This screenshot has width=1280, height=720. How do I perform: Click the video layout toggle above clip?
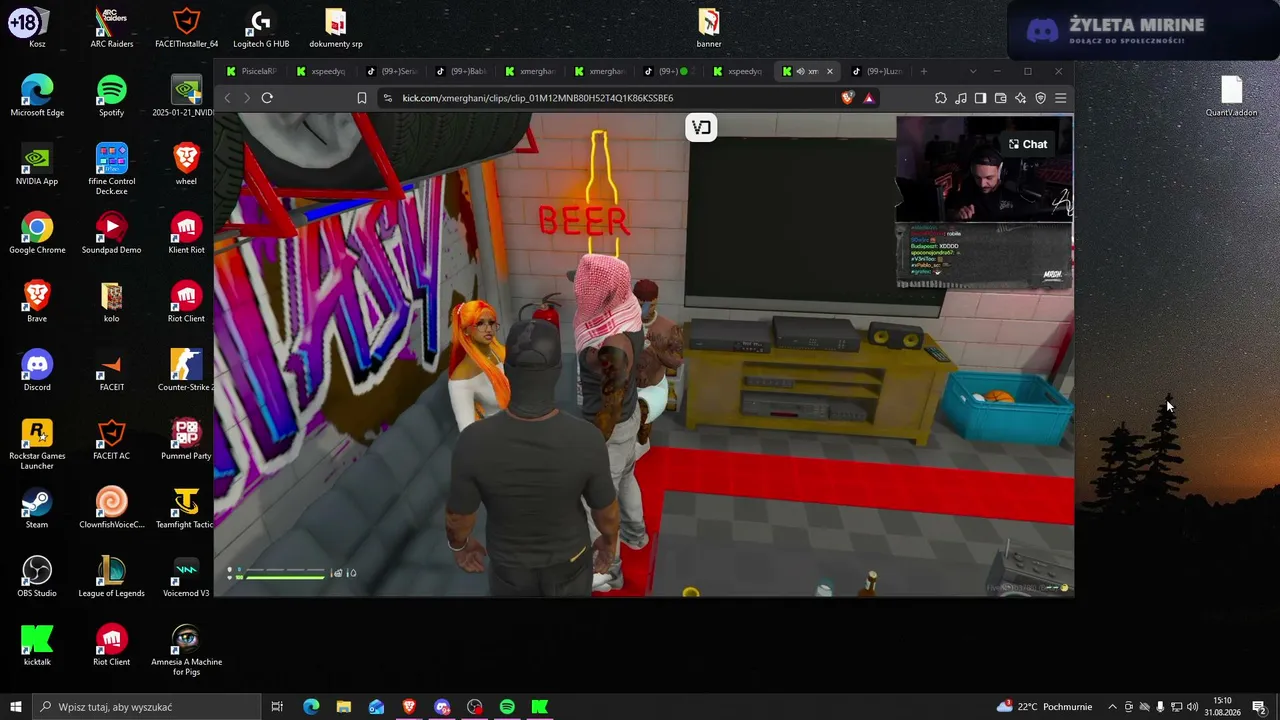[x=701, y=127]
